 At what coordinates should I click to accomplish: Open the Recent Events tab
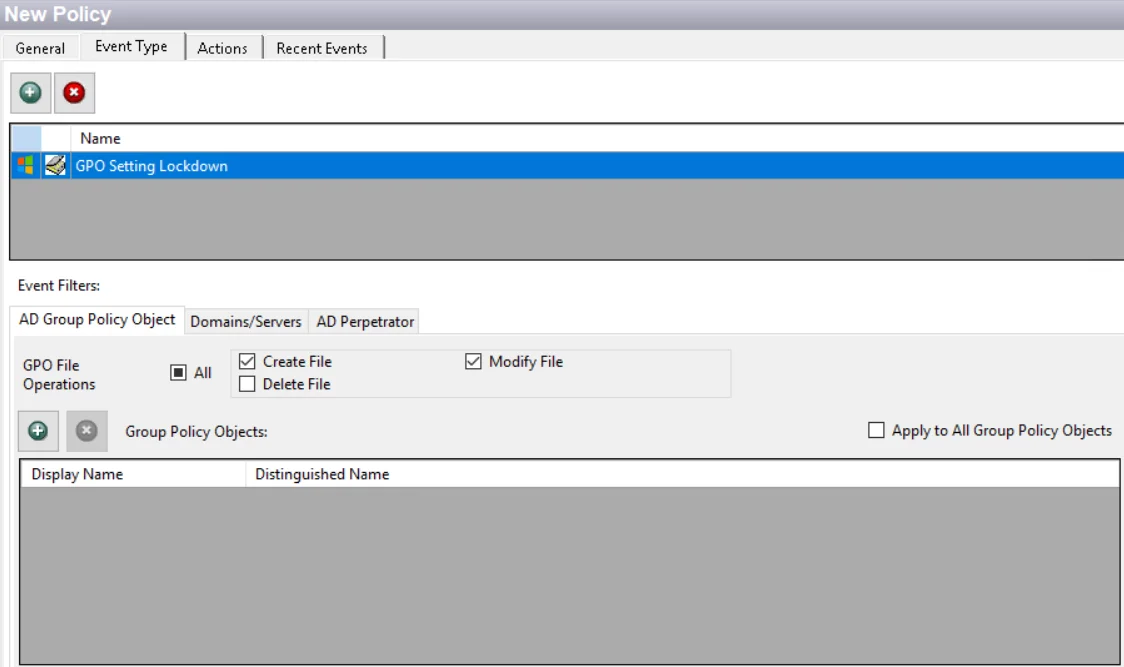[x=322, y=48]
